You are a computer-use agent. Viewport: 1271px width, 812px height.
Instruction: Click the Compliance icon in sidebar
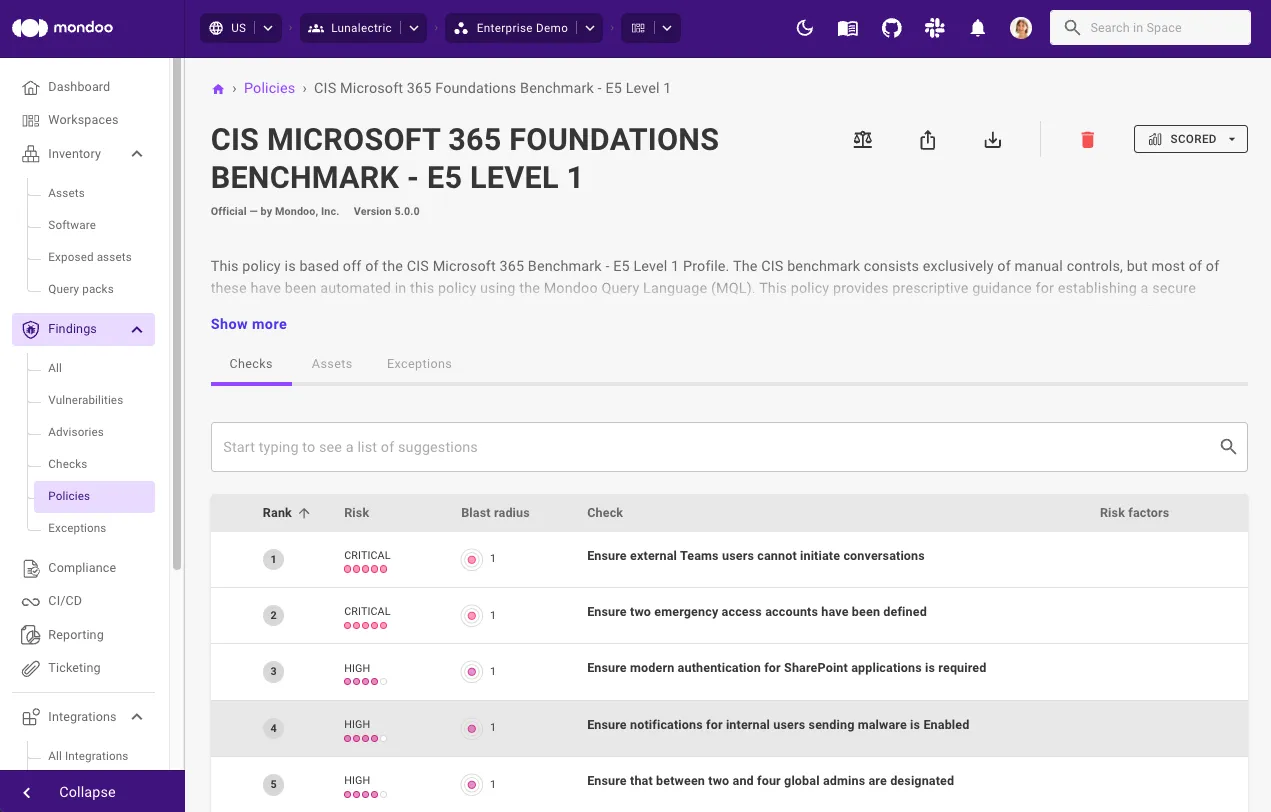(31, 568)
